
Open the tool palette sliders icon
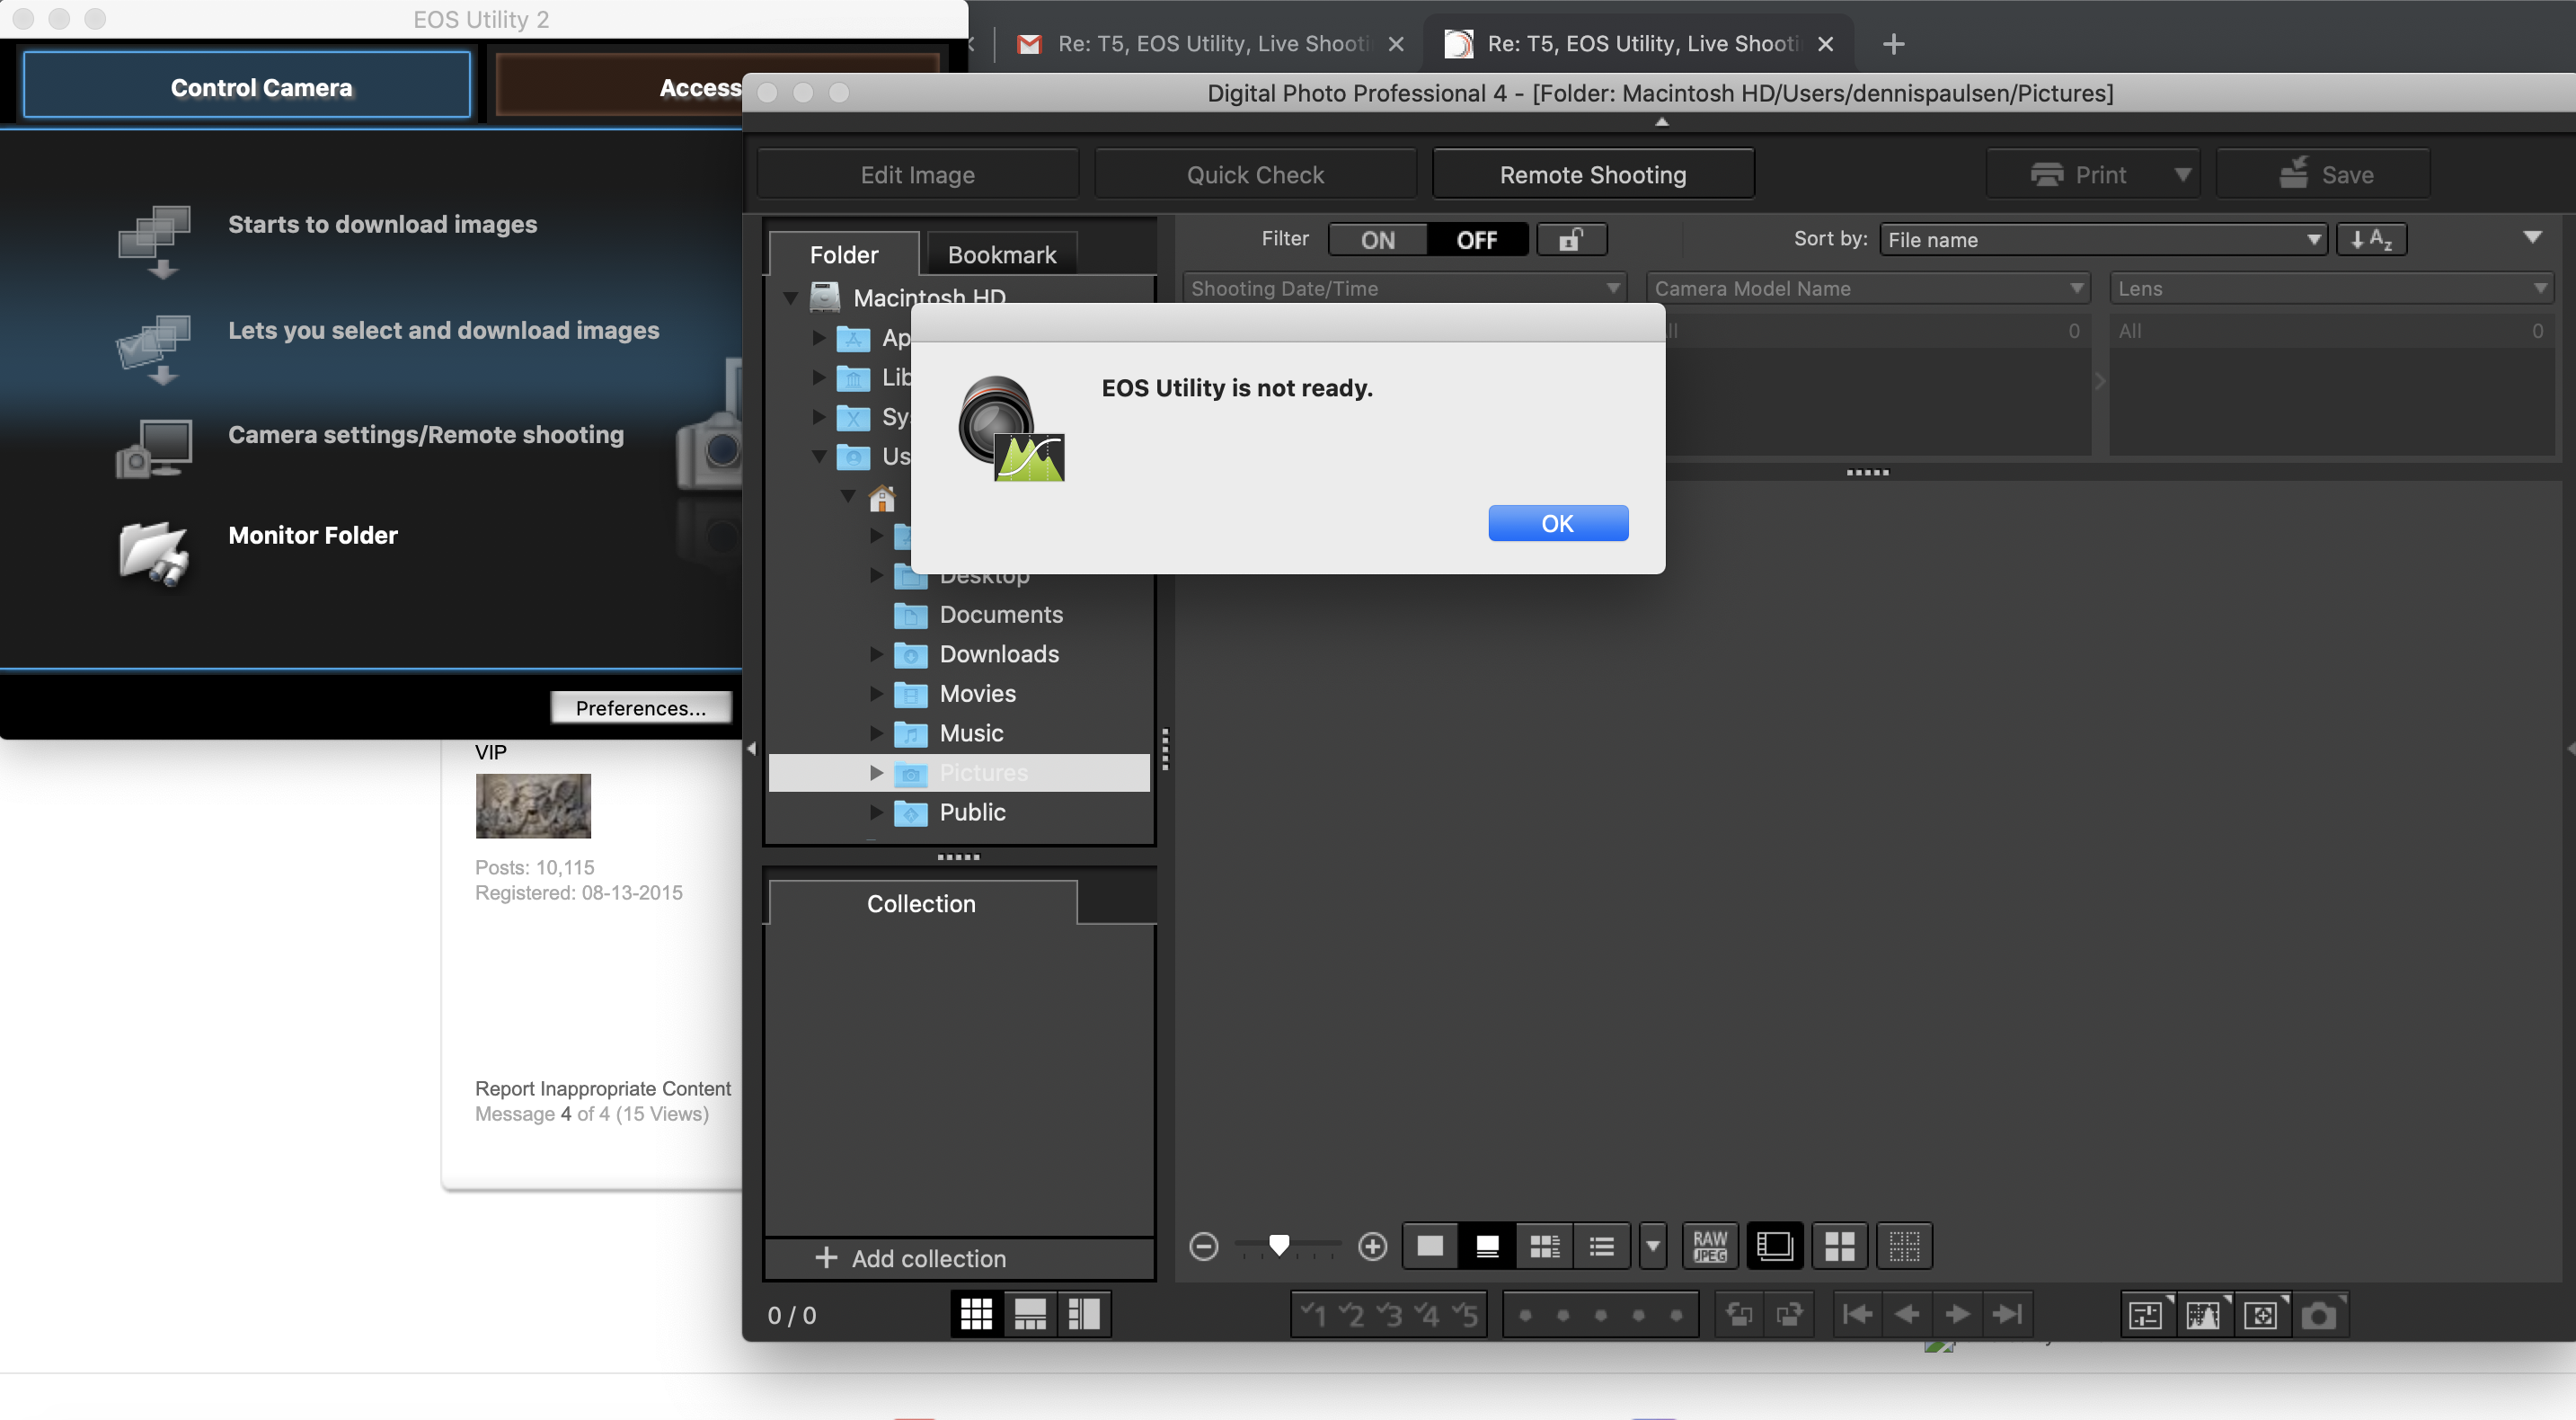[x=2146, y=1314]
